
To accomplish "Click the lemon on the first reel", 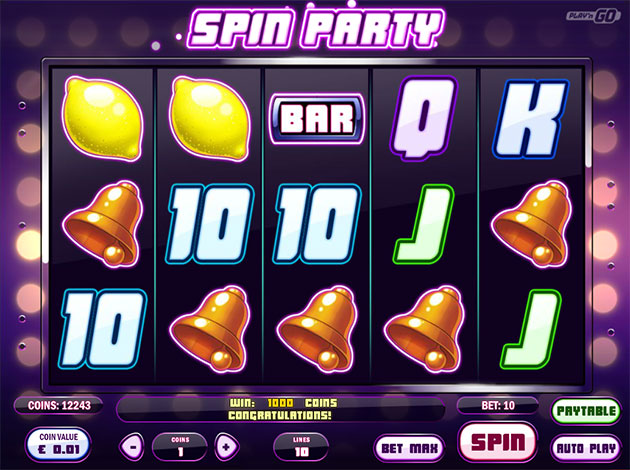I will pos(103,119).
